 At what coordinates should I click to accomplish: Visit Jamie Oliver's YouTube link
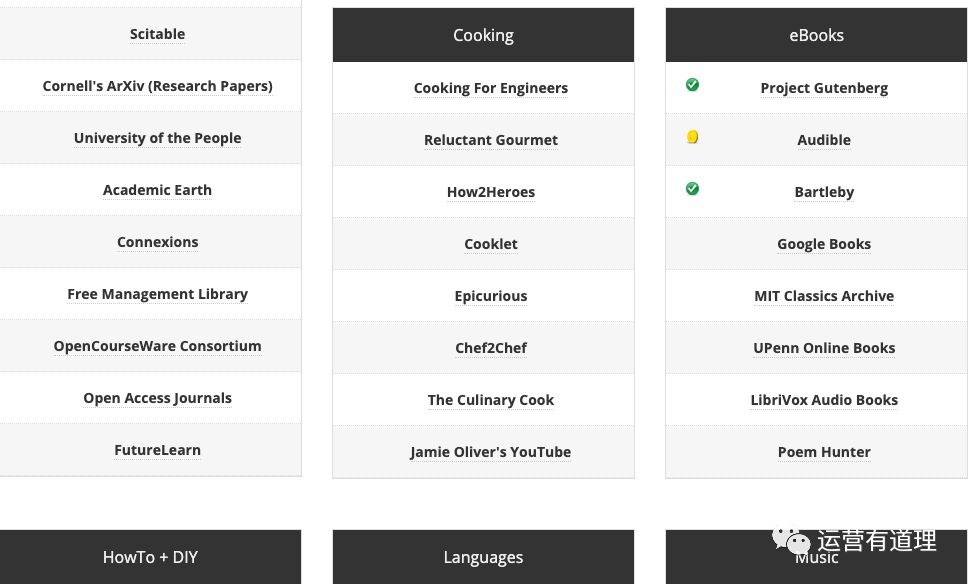pos(491,452)
